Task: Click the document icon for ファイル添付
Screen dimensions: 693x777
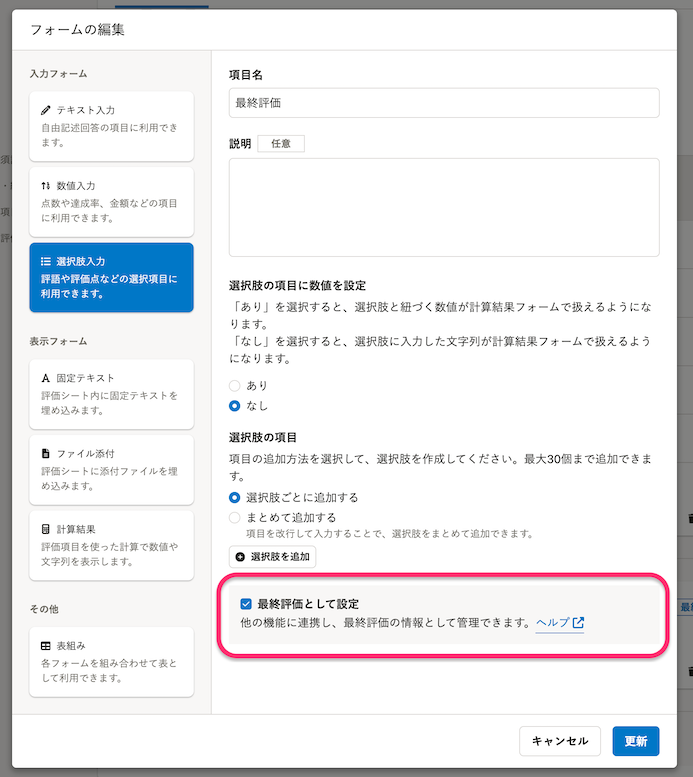Action: click(46, 453)
